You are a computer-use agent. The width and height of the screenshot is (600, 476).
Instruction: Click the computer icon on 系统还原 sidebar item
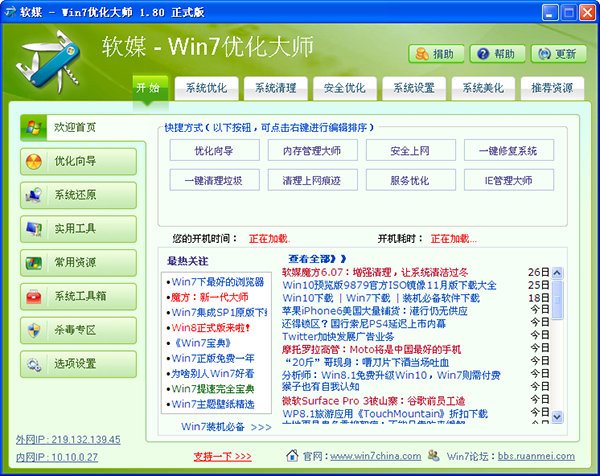tap(34, 195)
